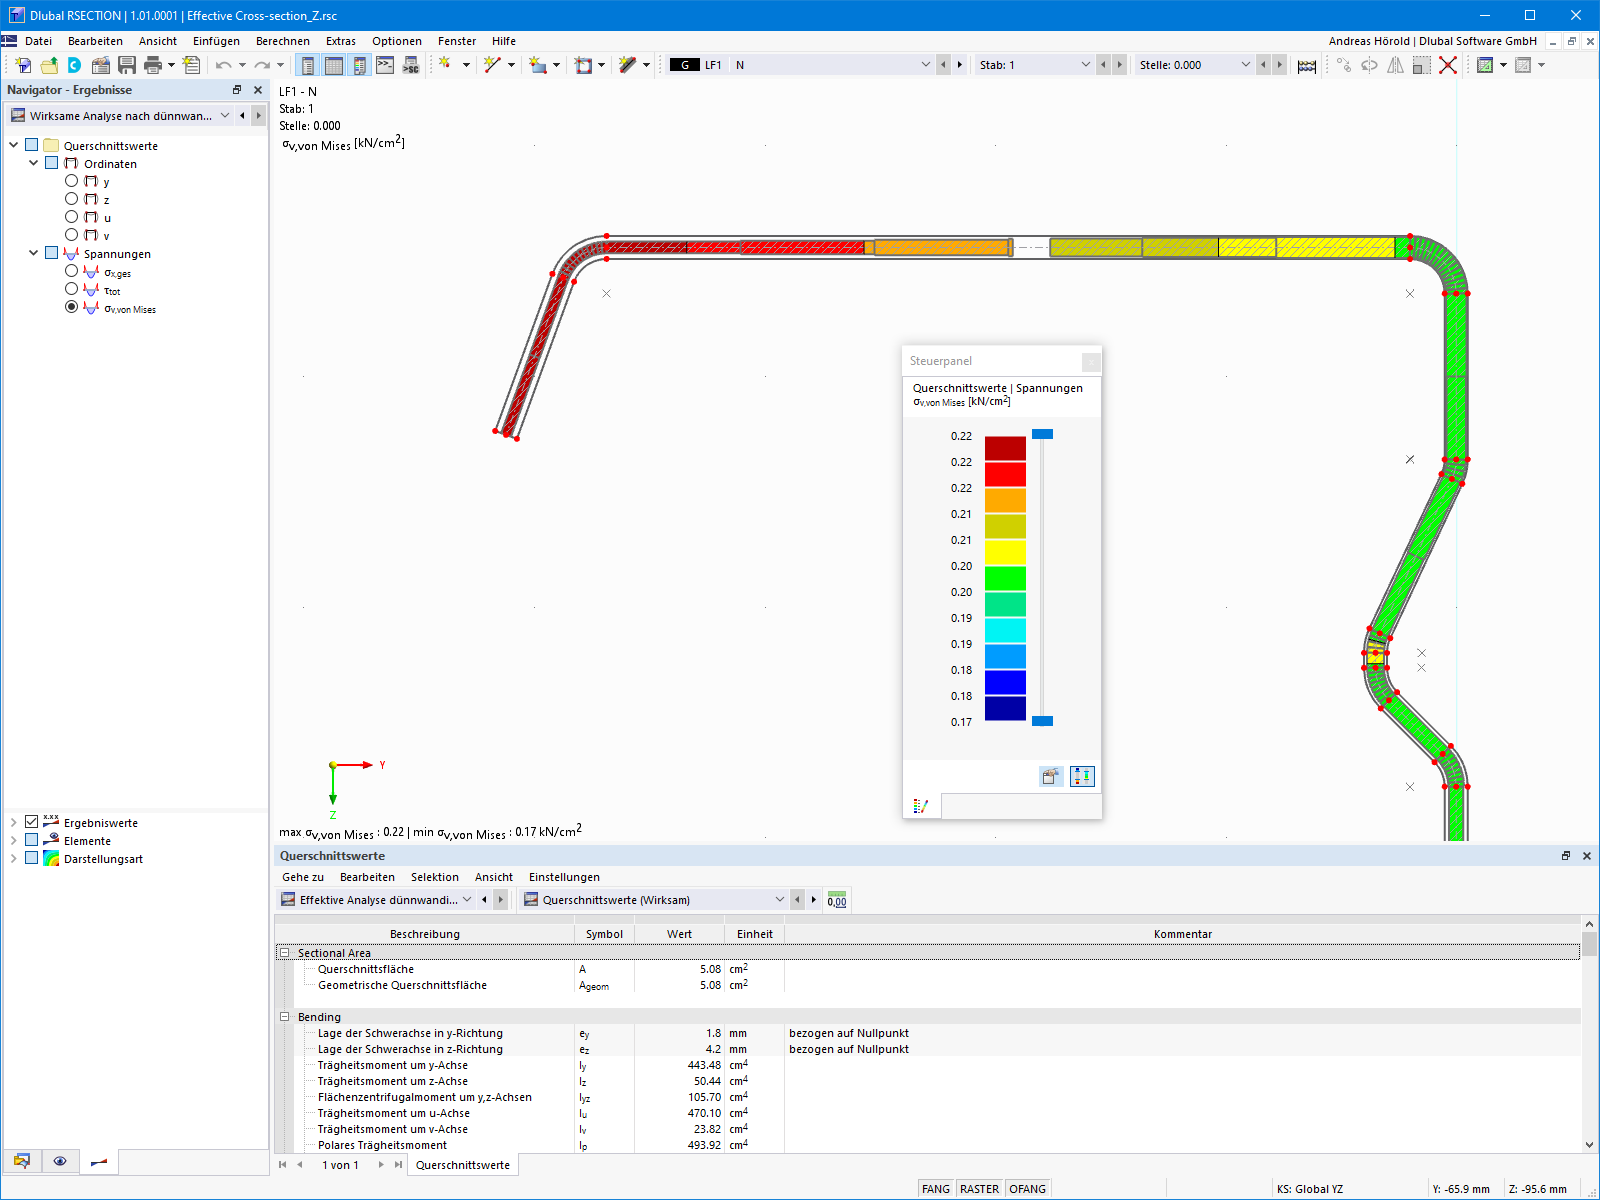Collapse the Querschnittswerte tree node
This screenshot has height=1200, width=1600.
pyautogui.click(x=14, y=145)
